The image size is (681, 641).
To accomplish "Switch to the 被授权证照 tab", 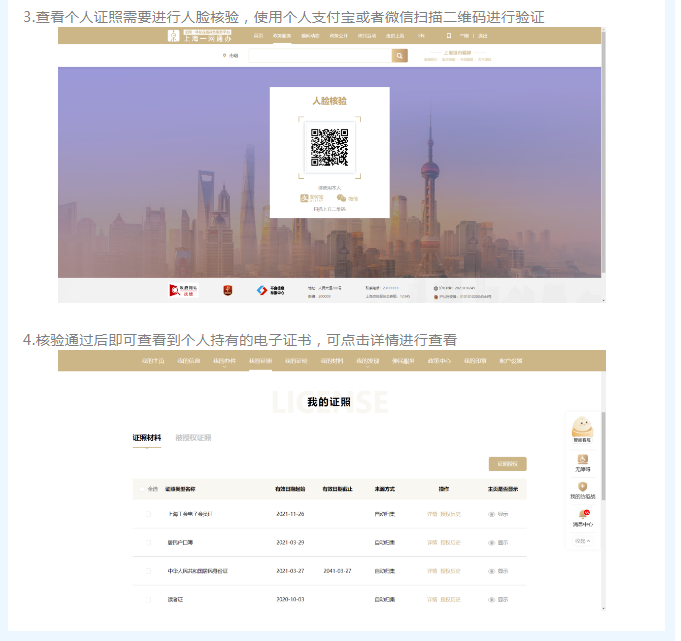I will click(x=193, y=437).
